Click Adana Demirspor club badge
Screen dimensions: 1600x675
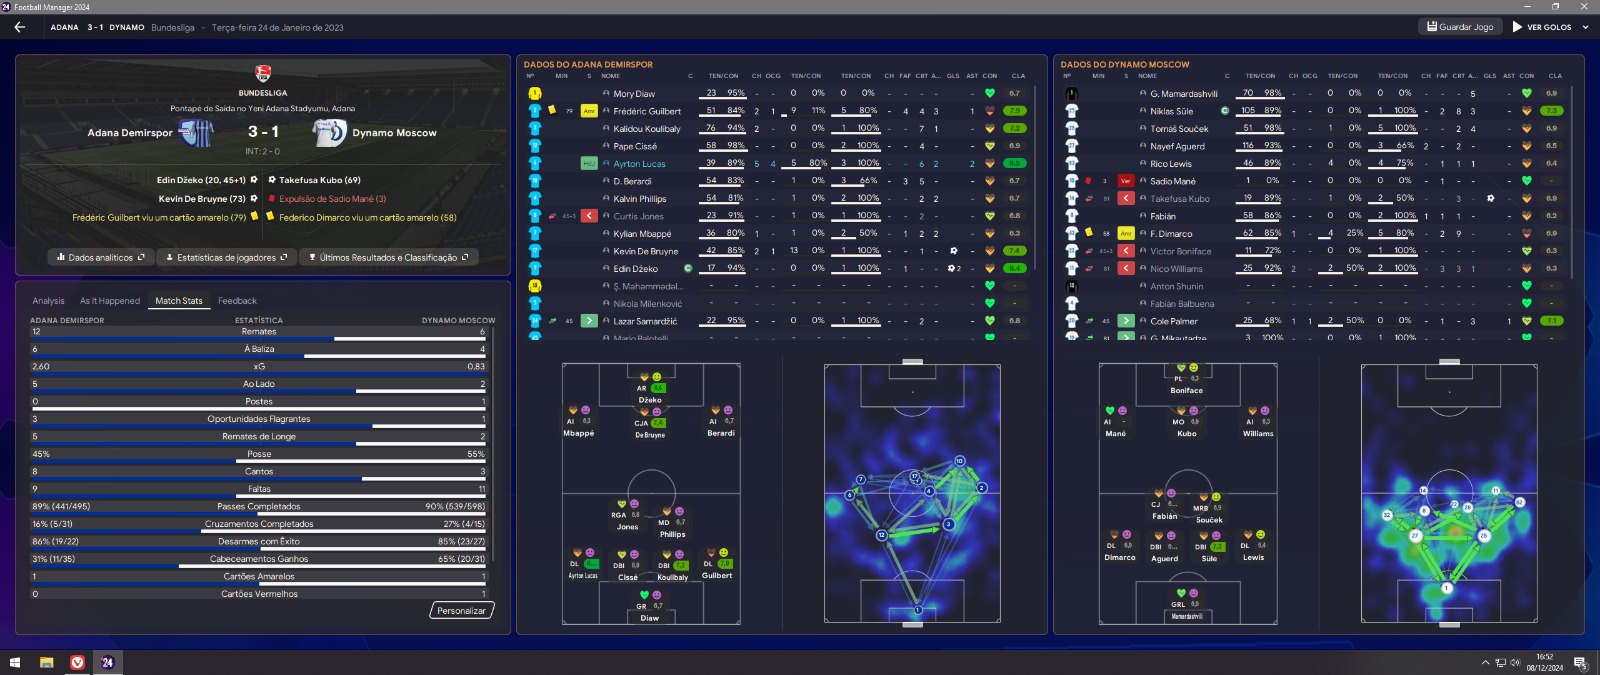click(x=196, y=132)
